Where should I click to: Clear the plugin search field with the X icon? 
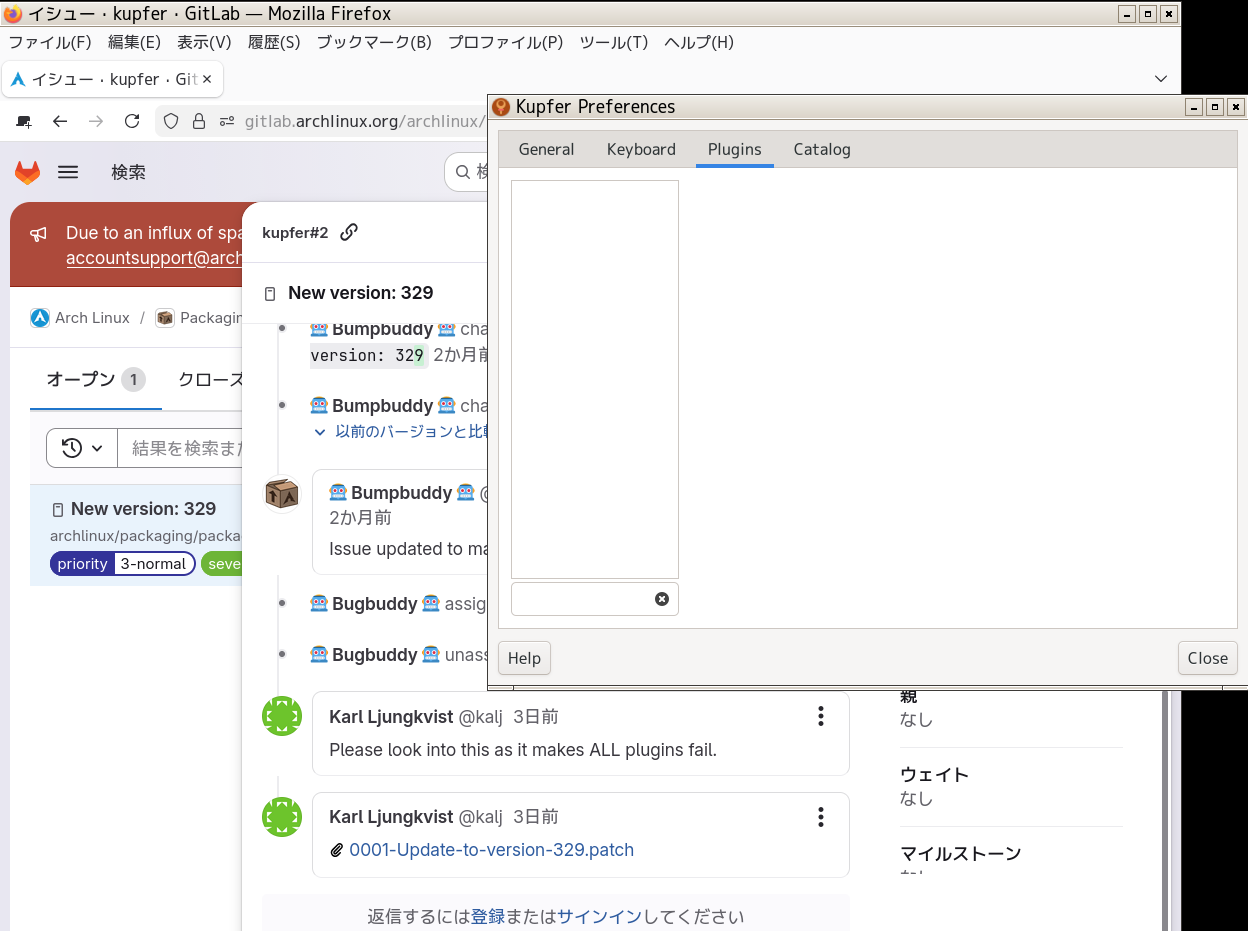pos(662,599)
